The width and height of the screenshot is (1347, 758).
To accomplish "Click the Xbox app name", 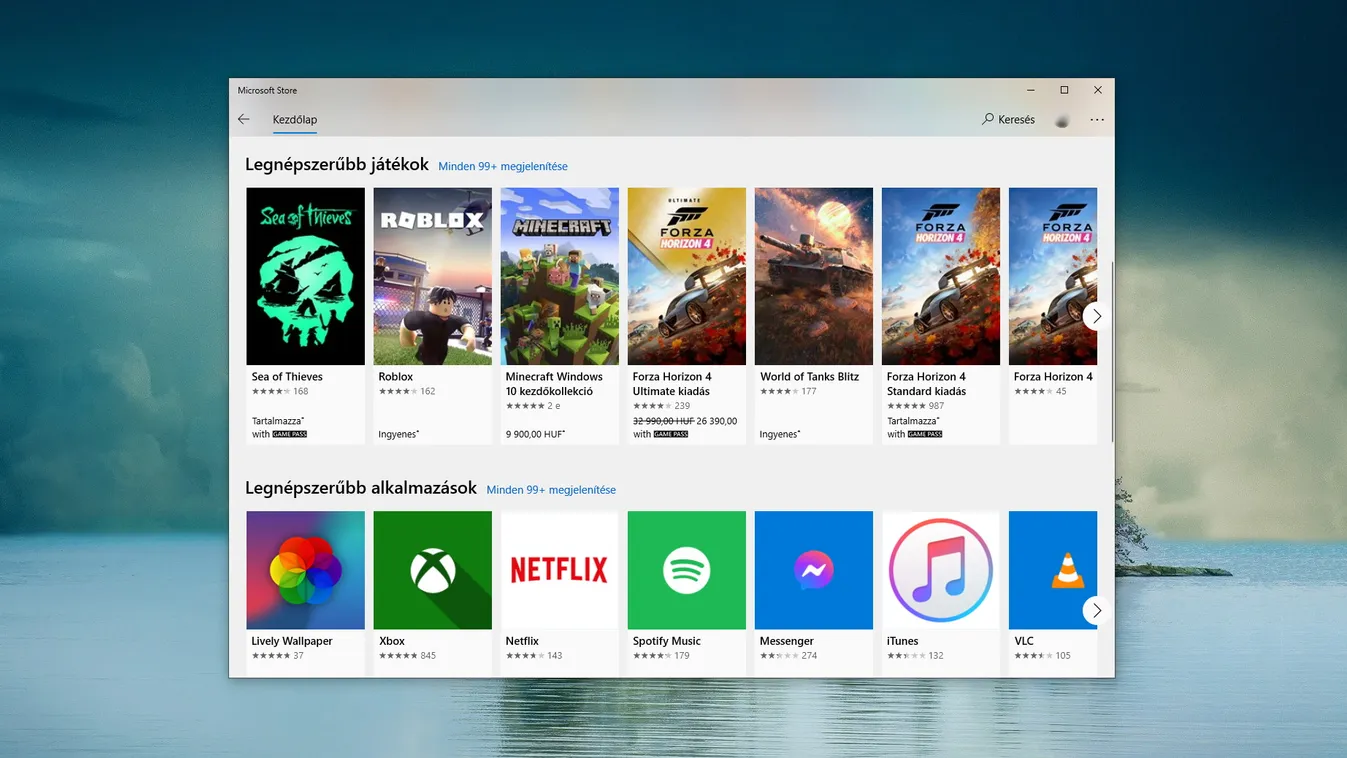I will 392,641.
